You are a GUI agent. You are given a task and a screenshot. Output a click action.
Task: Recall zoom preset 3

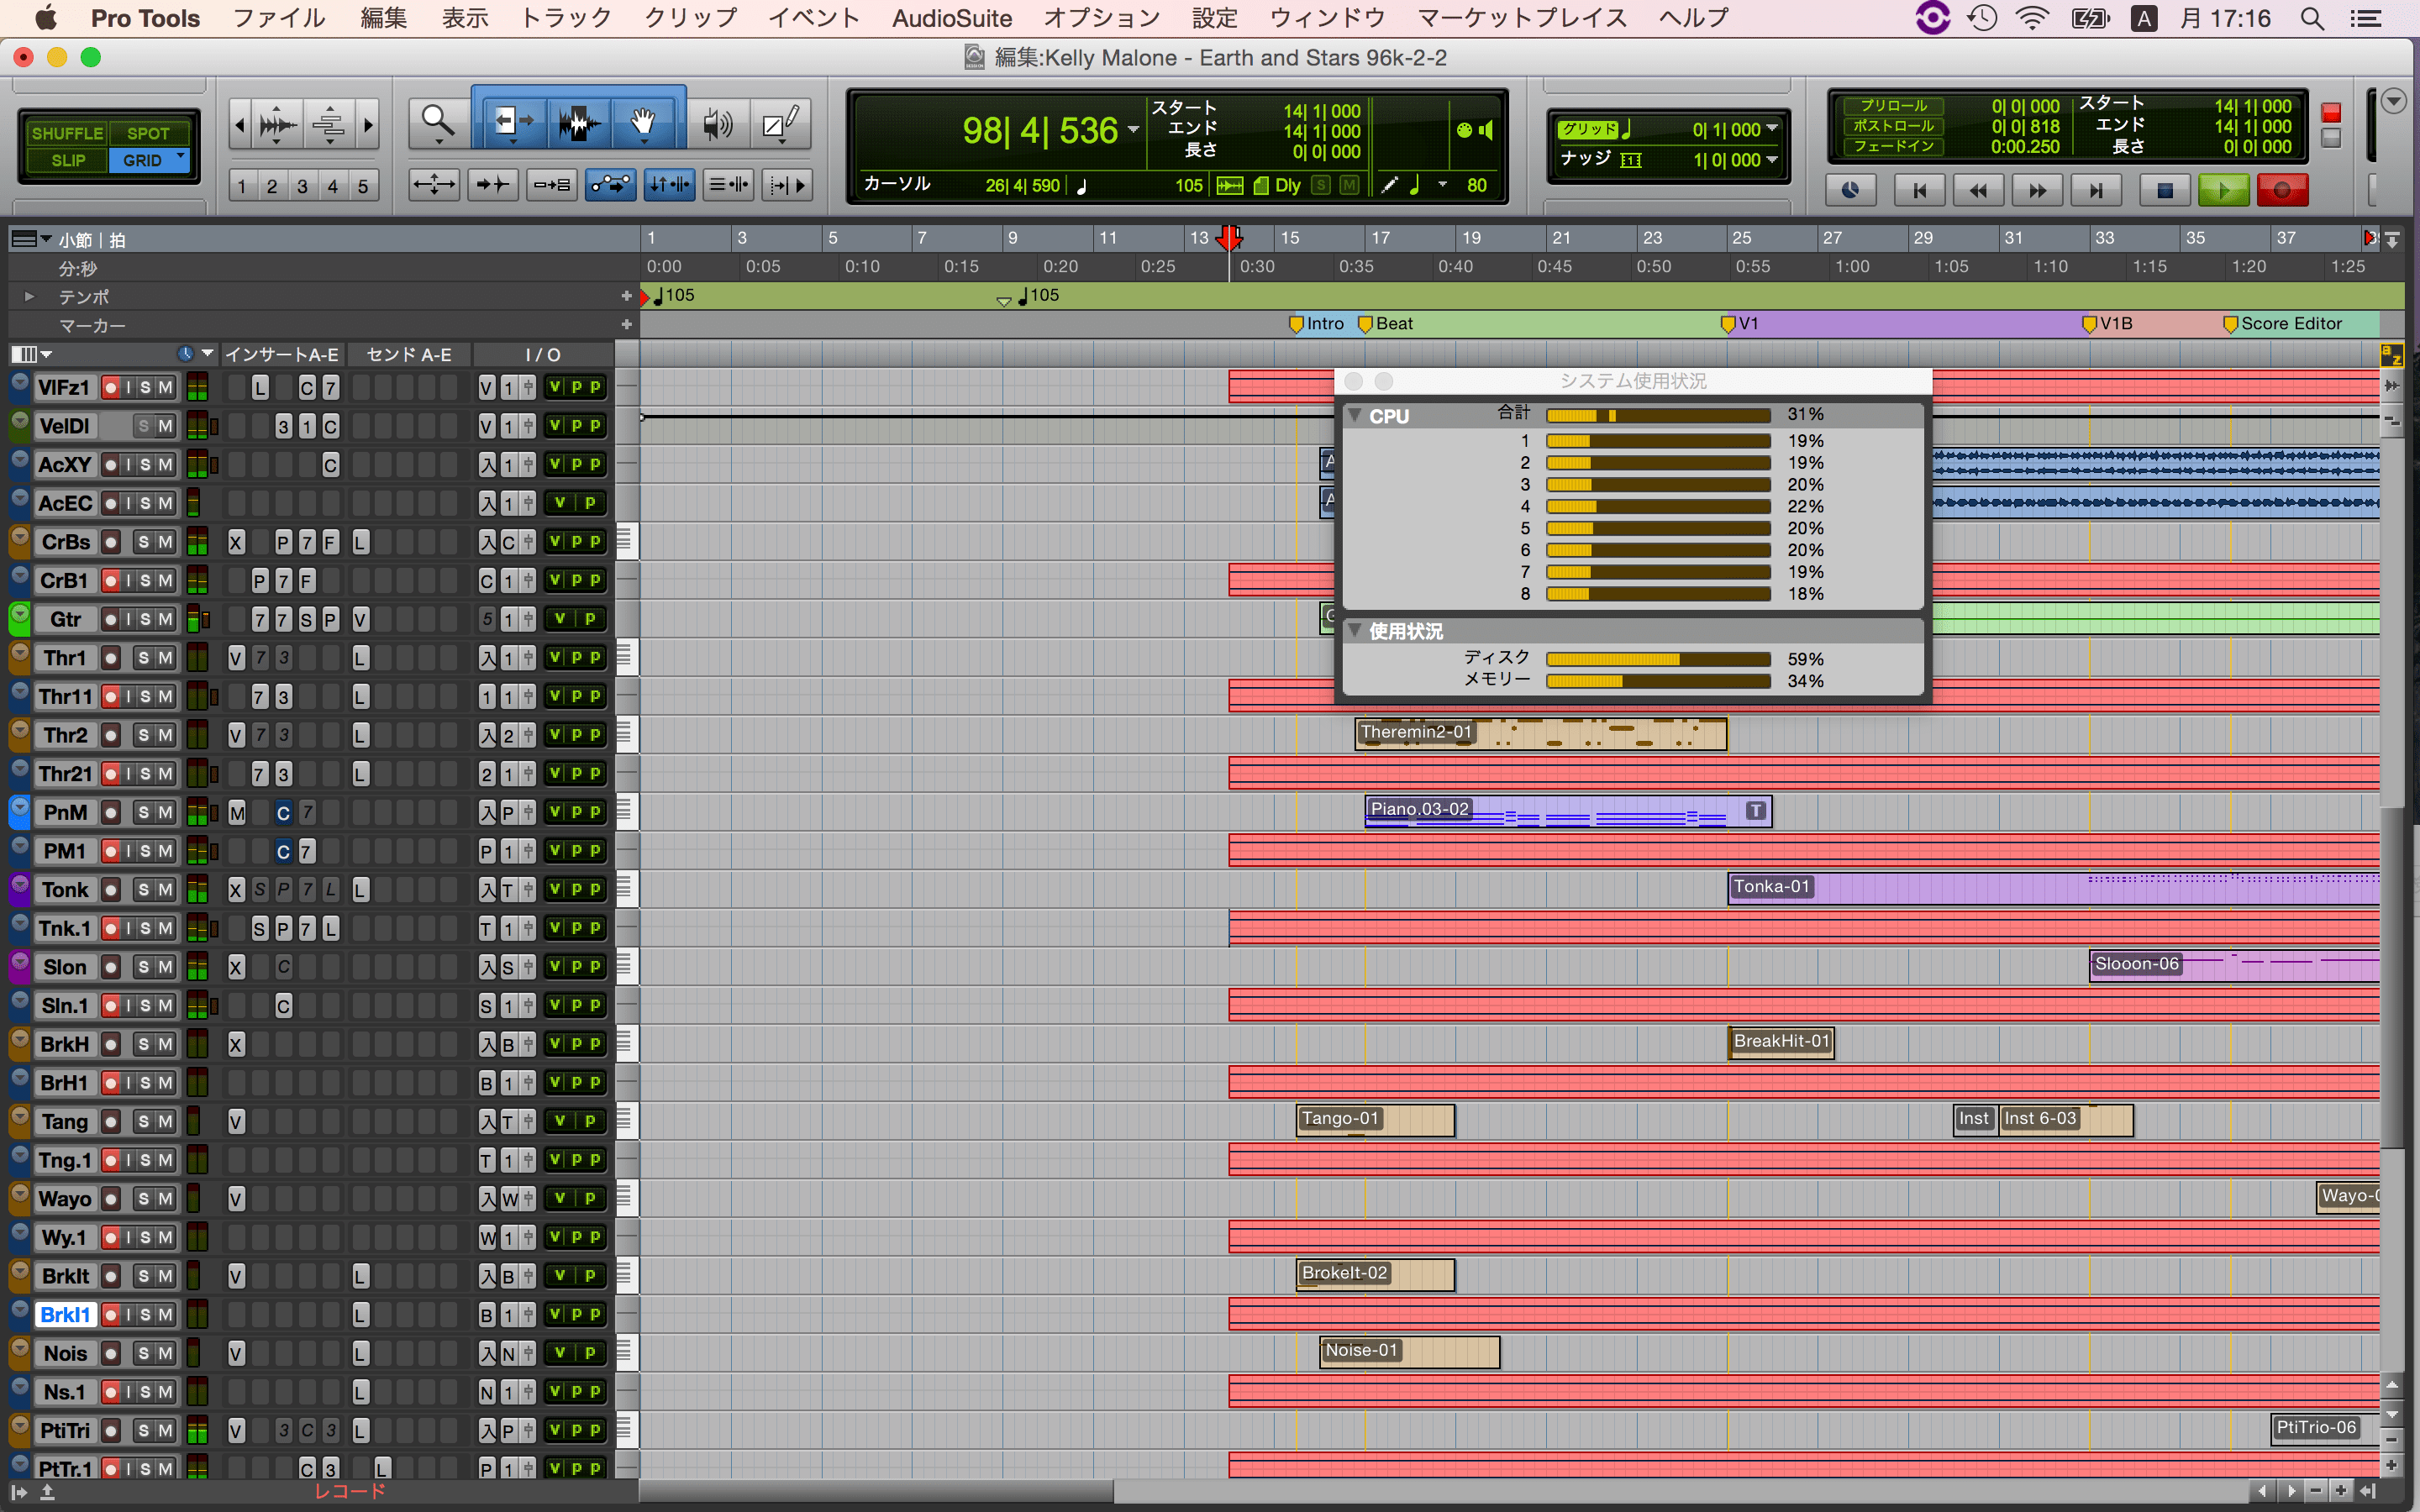click(302, 186)
